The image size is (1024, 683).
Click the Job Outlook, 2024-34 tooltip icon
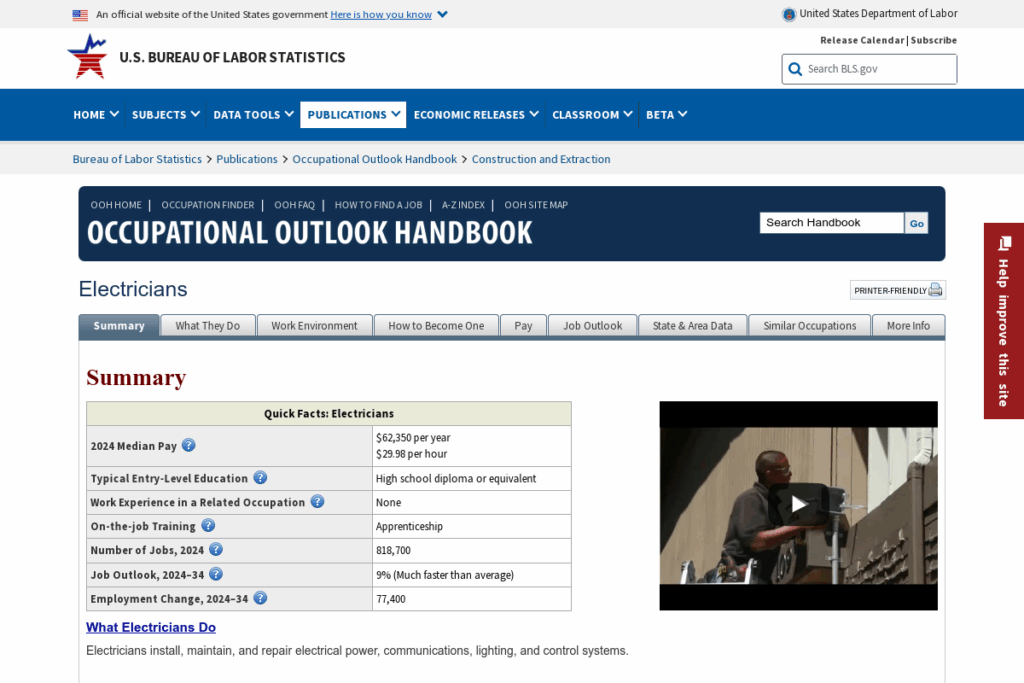[214, 574]
